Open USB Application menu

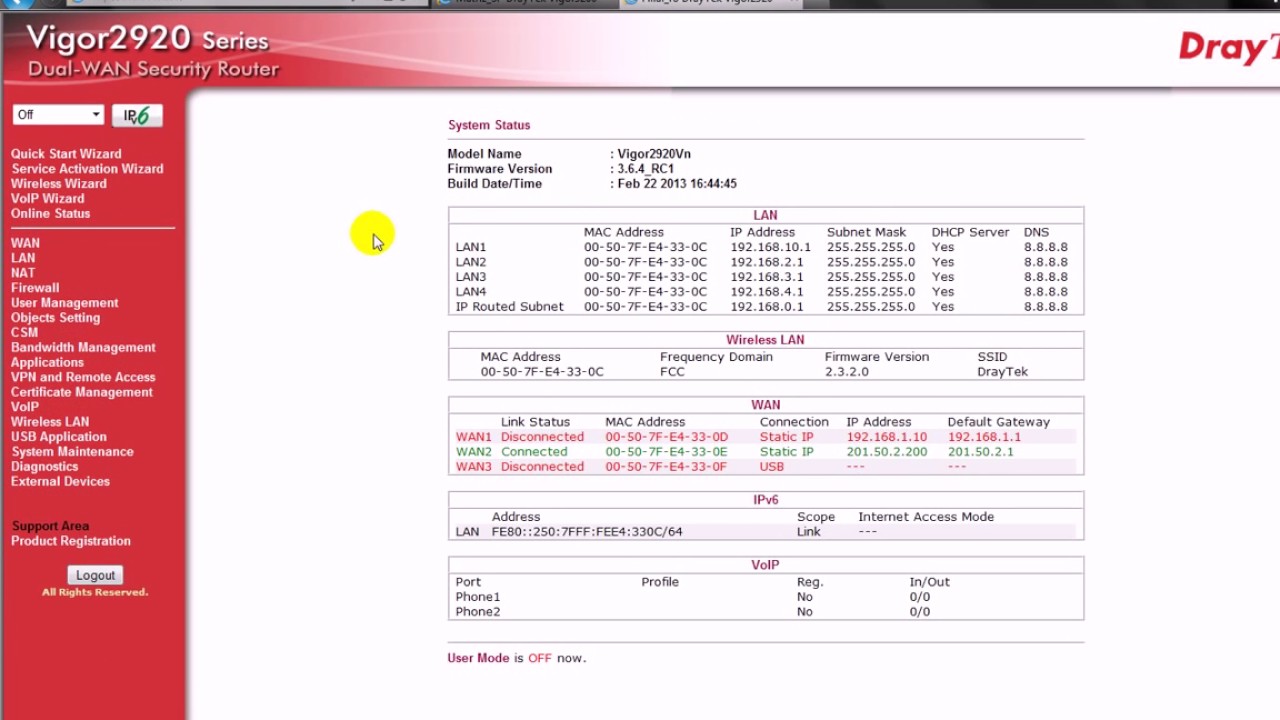[x=58, y=437]
